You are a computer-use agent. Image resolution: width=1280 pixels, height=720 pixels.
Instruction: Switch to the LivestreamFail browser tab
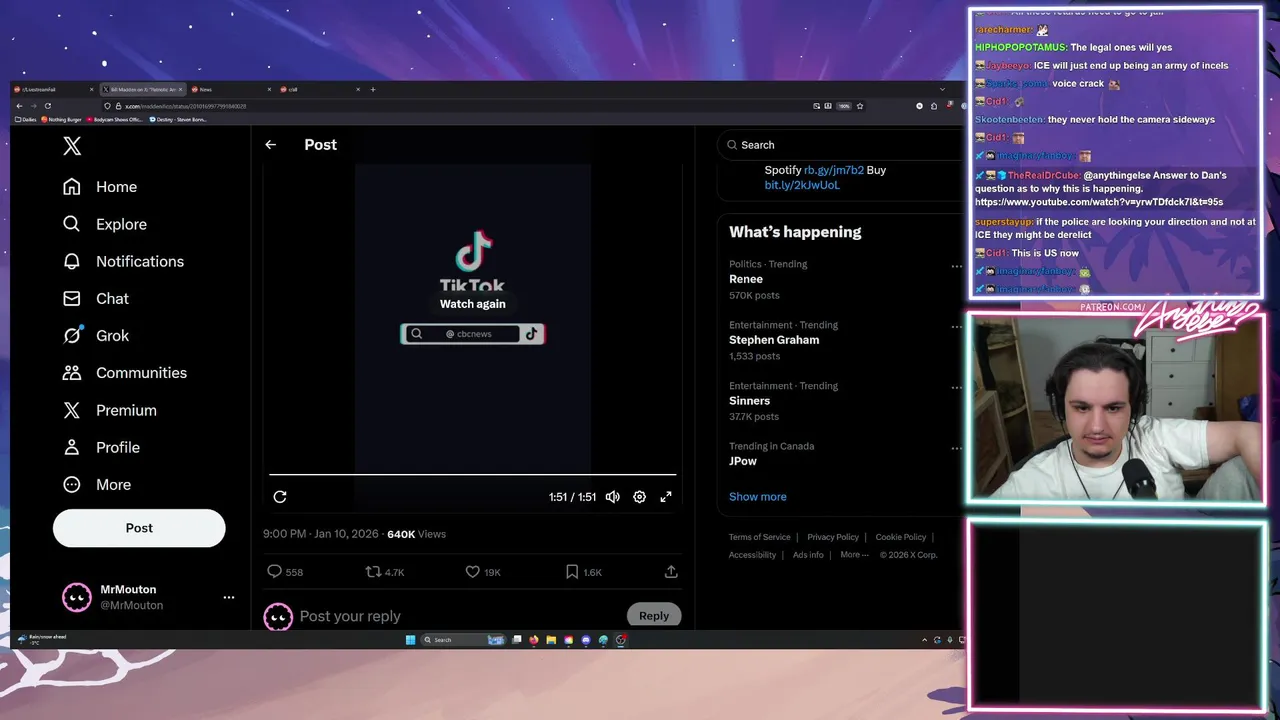(x=55, y=89)
